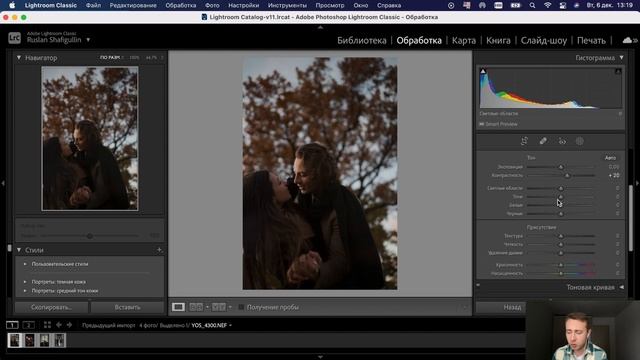Open the Просмотр menu
The width and height of the screenshot is (640, 360).
tap(330, 5)
